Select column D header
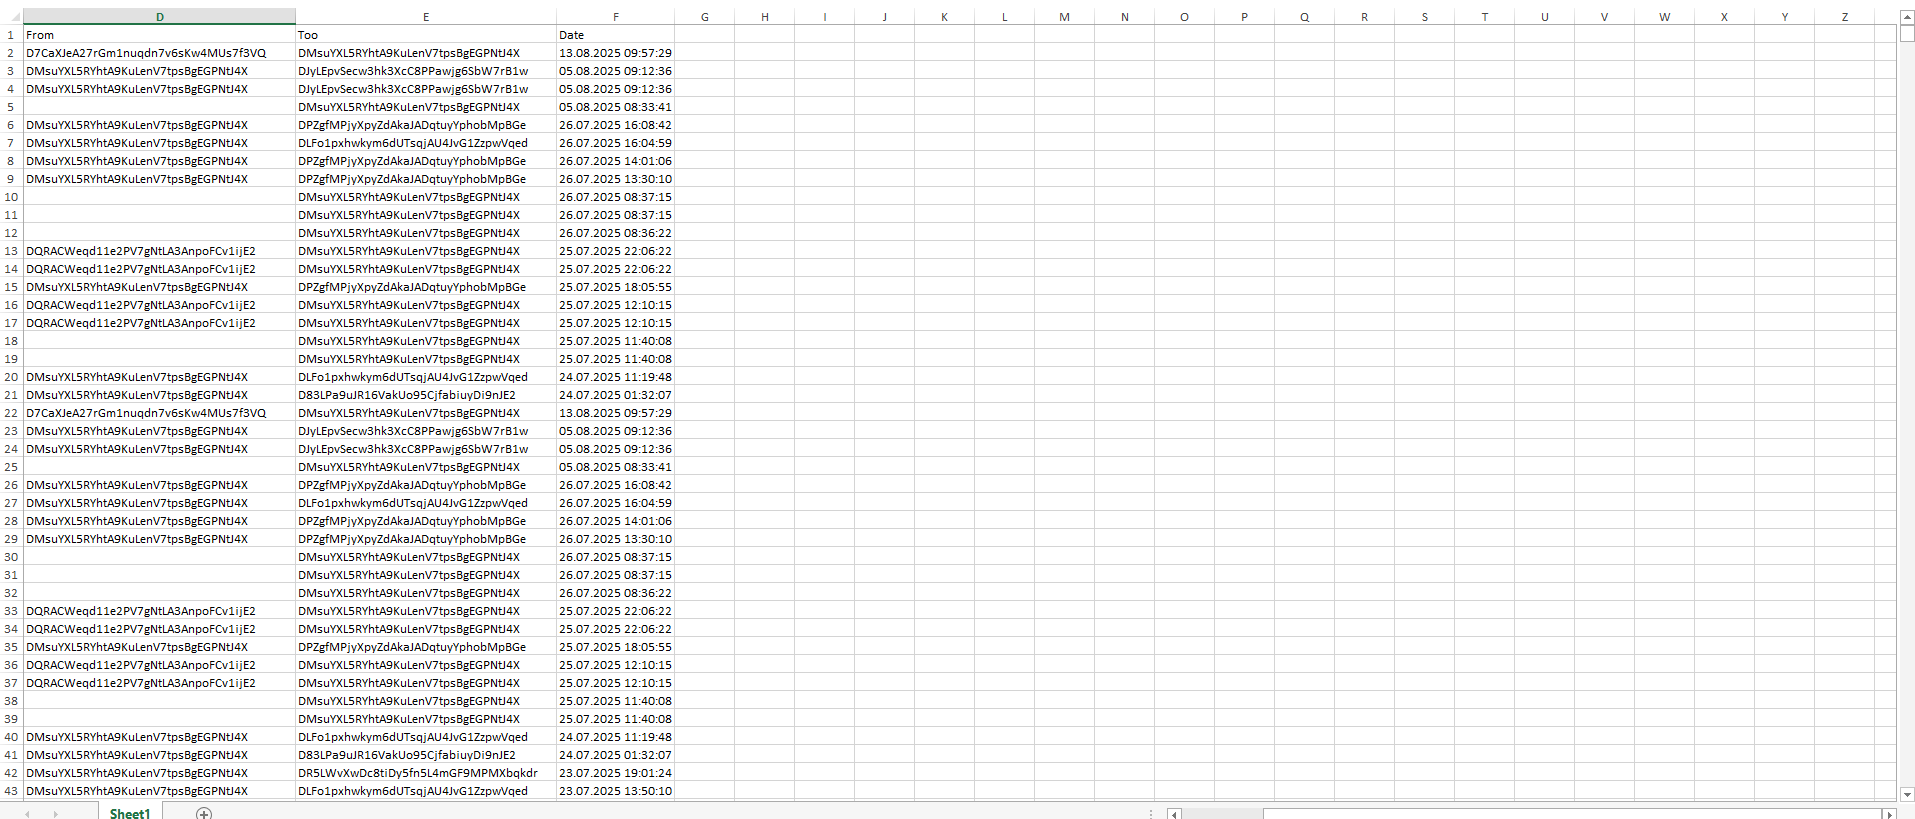The image size is (1915, 819). [160, 17]
